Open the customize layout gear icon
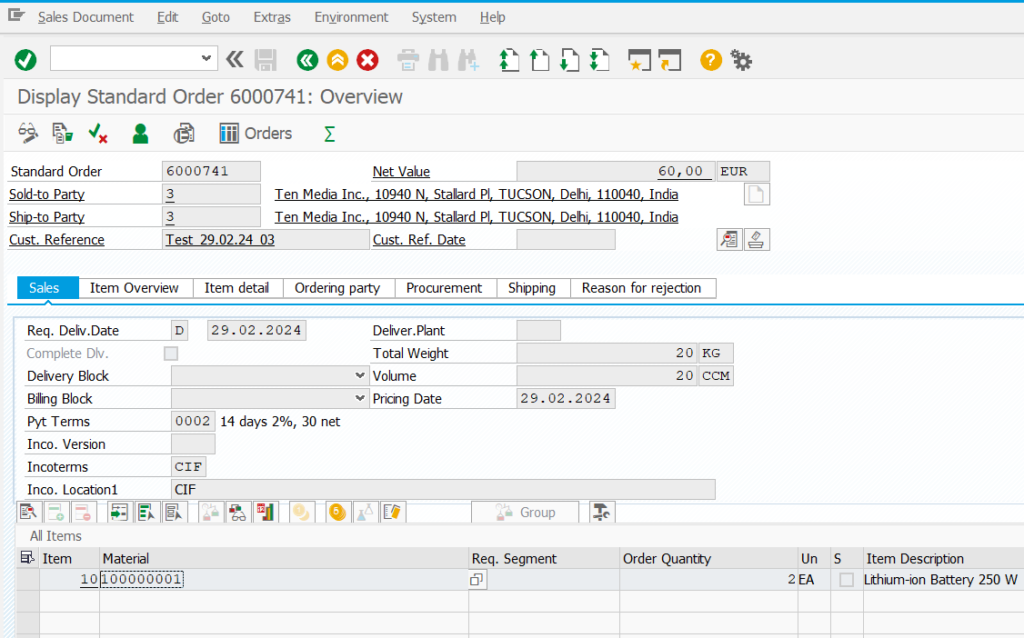The image size is (1024, 638). (741, 60)
